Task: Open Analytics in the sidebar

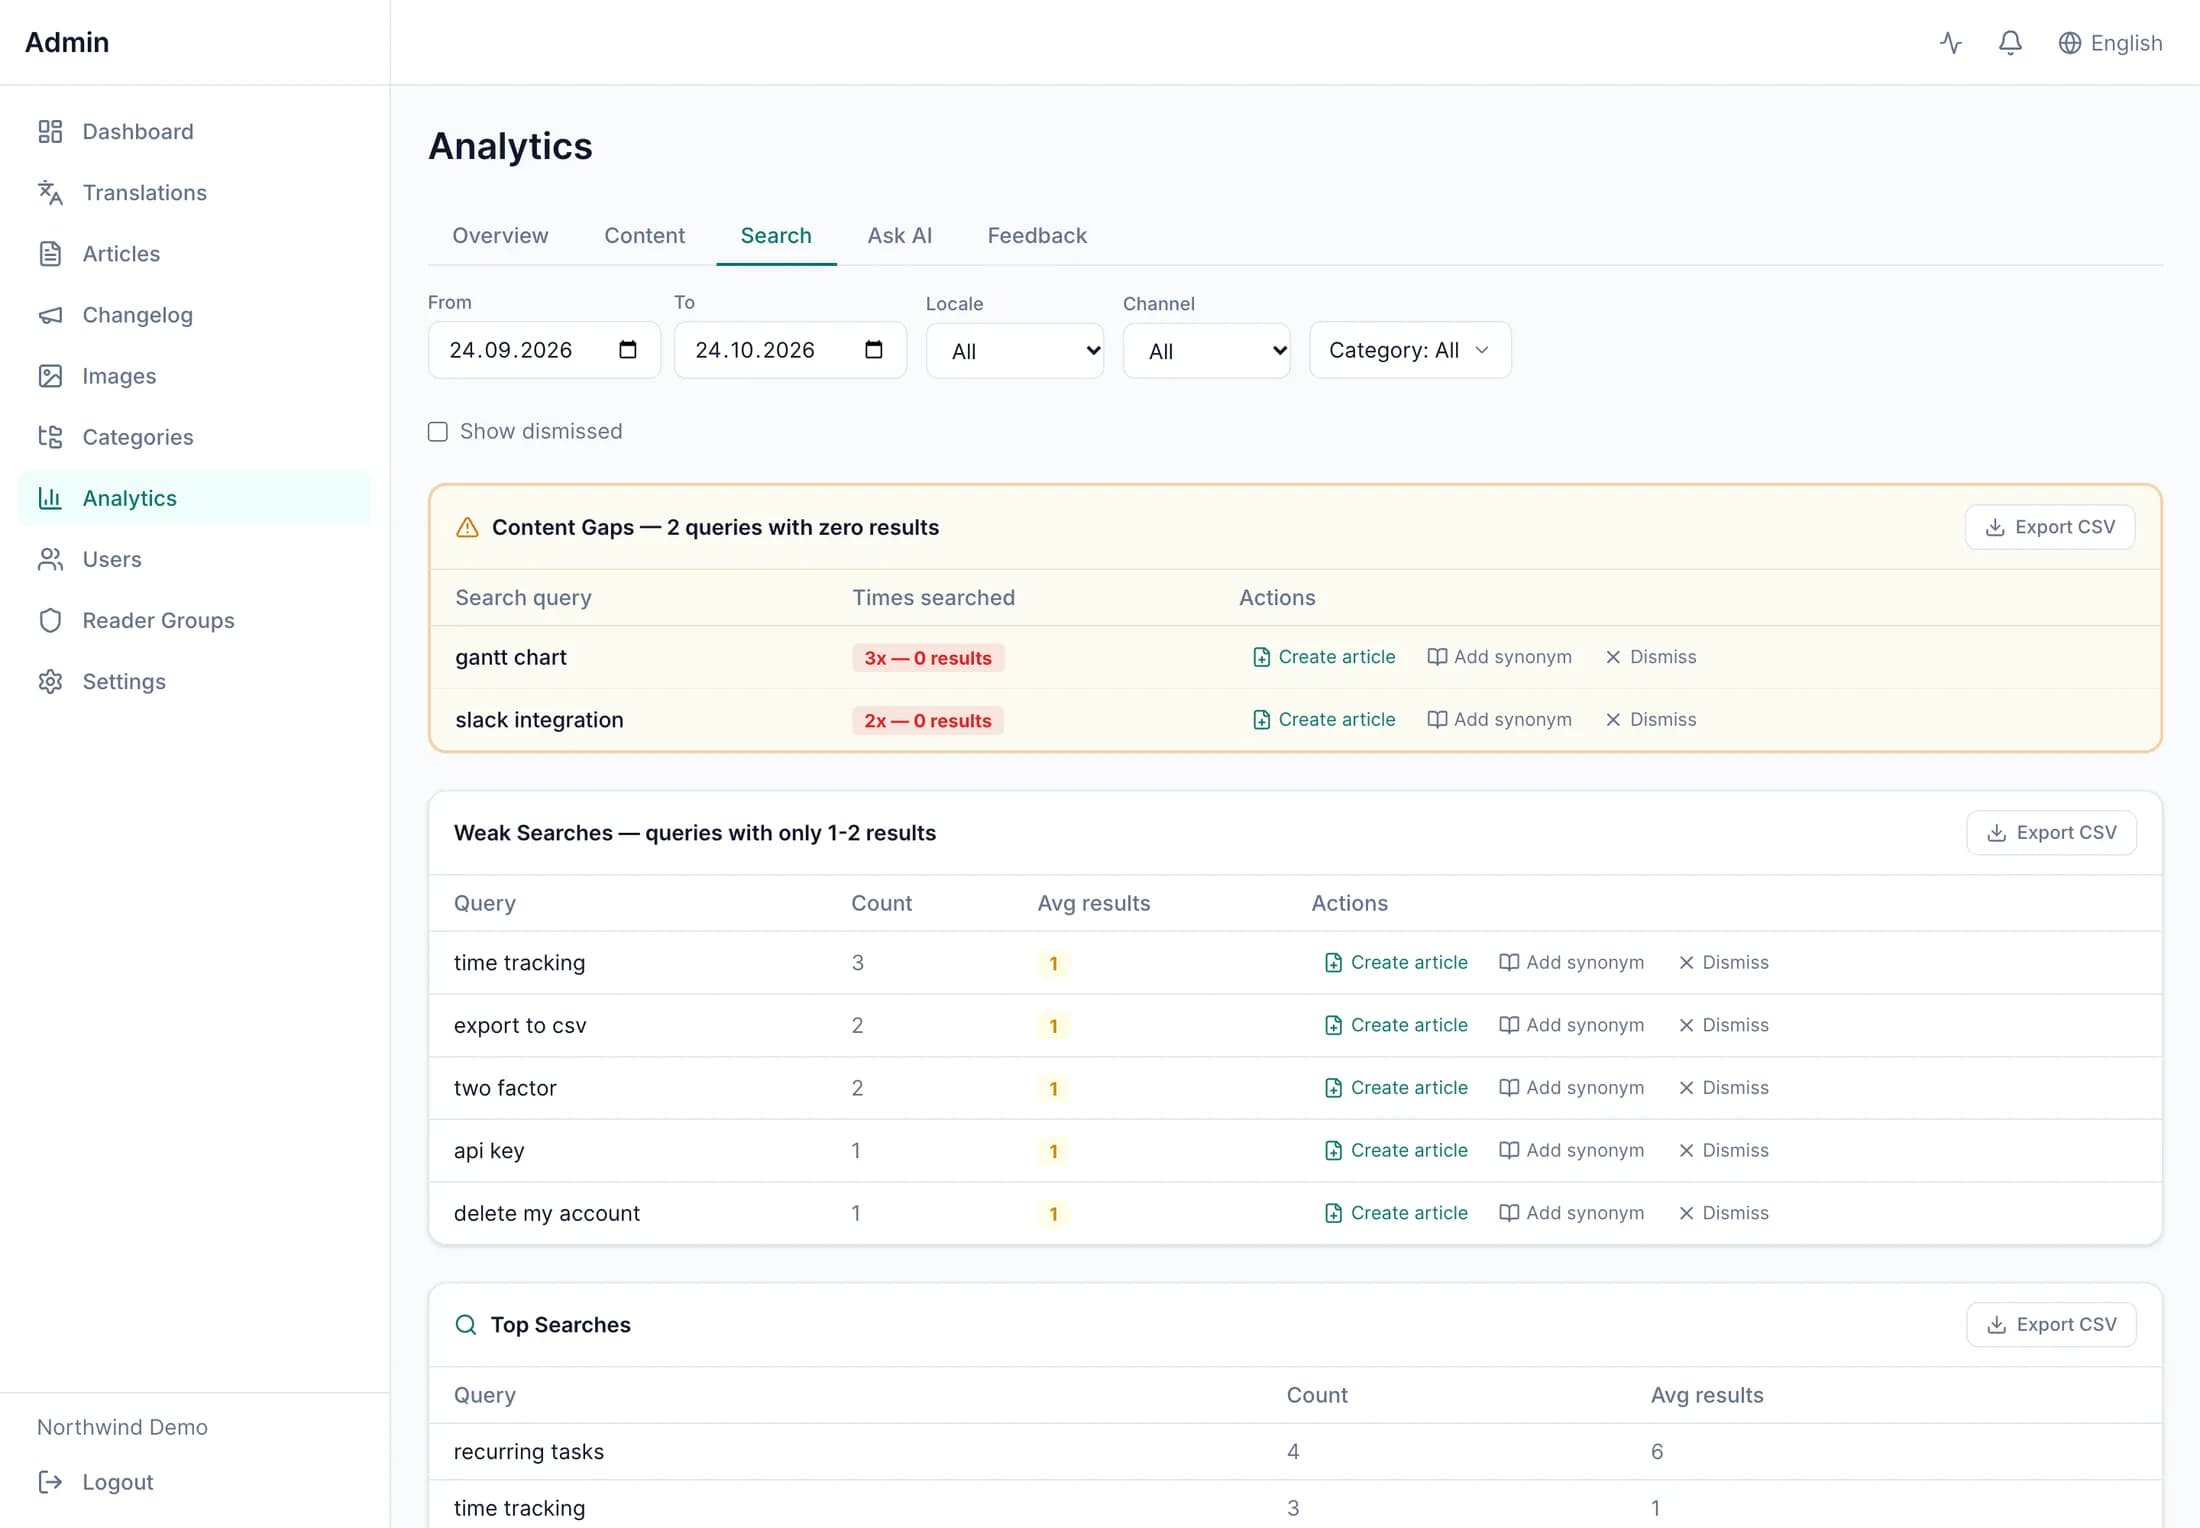Action: point(195,498)
